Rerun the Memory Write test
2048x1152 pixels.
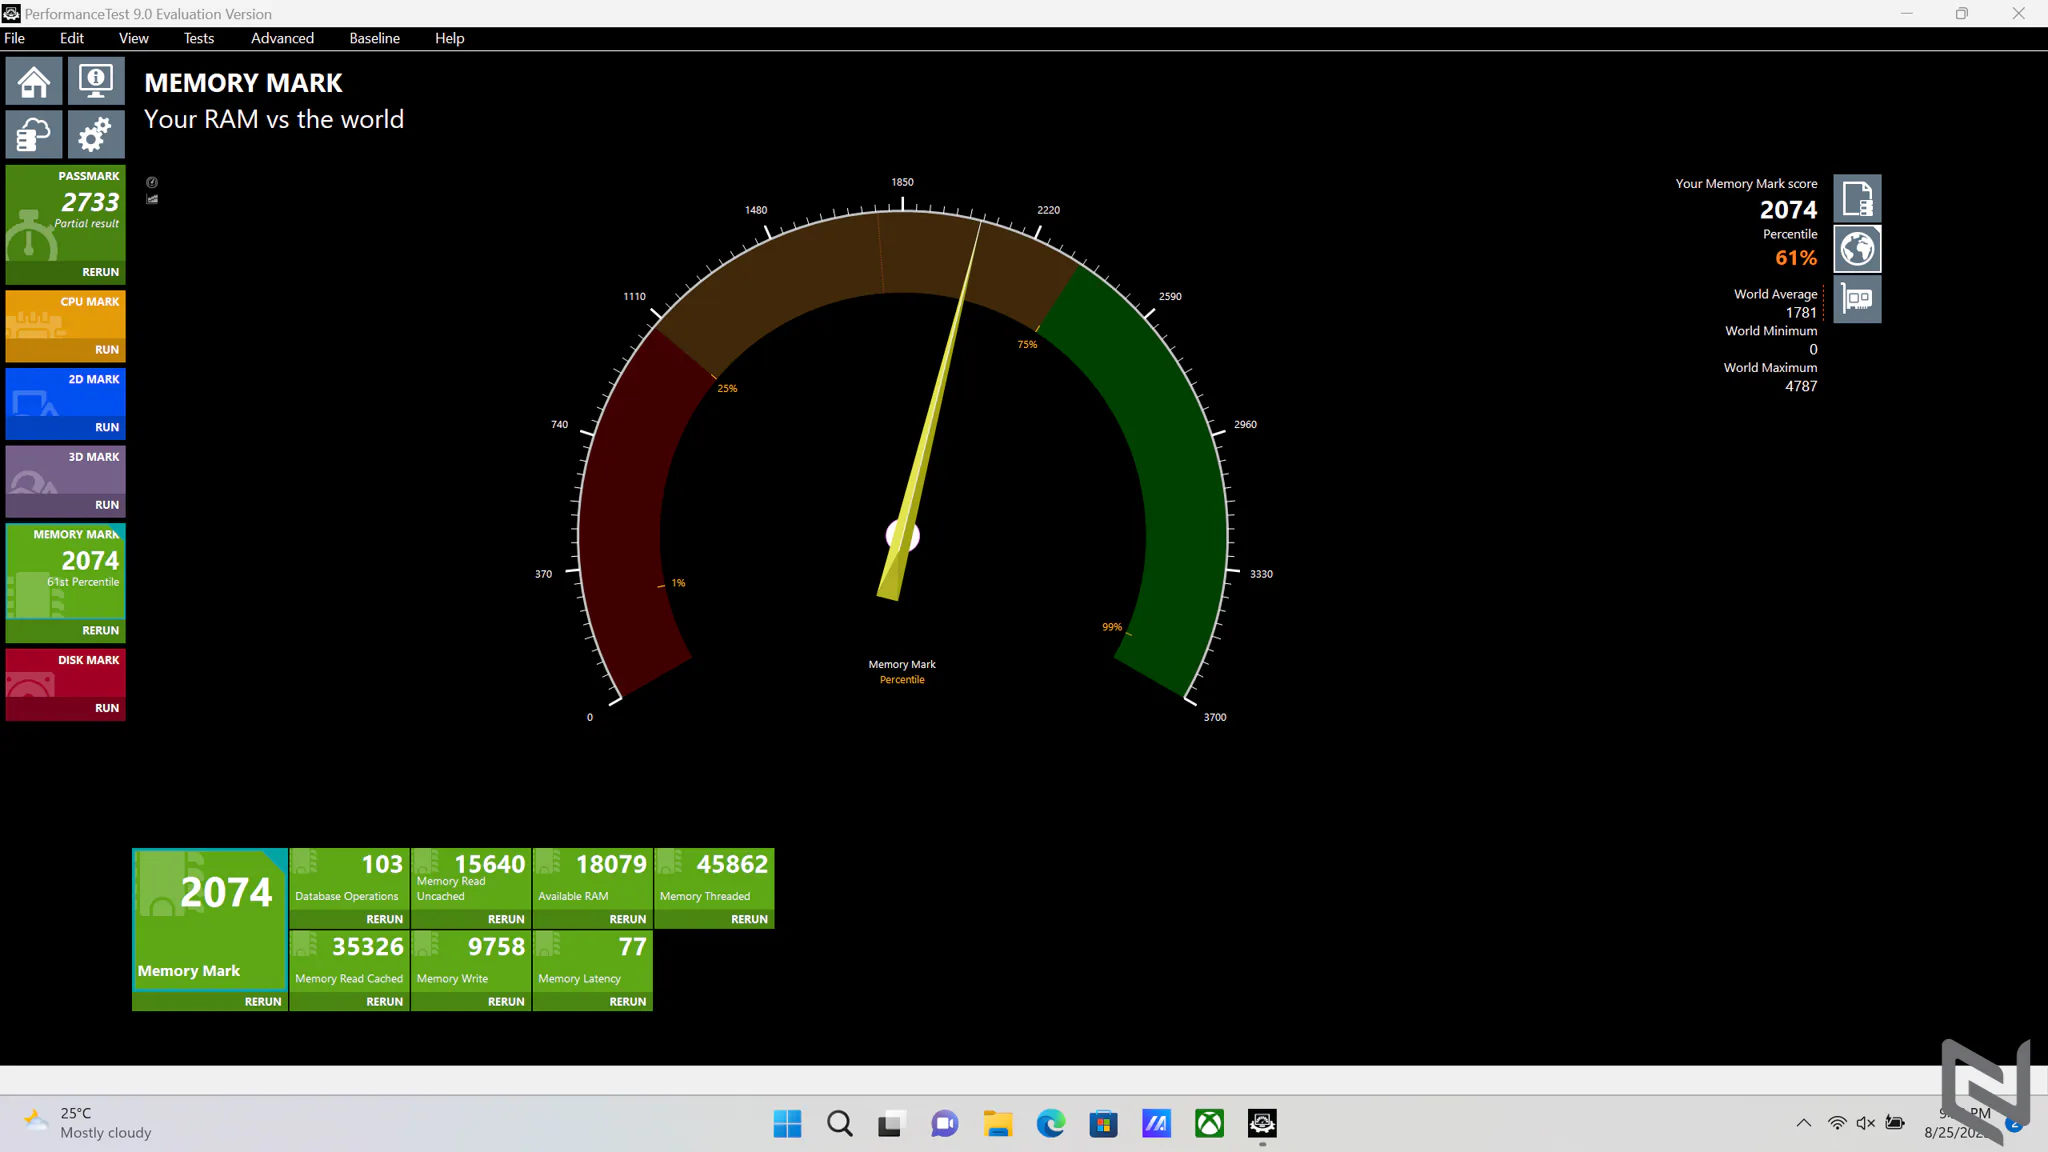(x=506, y=1001)
